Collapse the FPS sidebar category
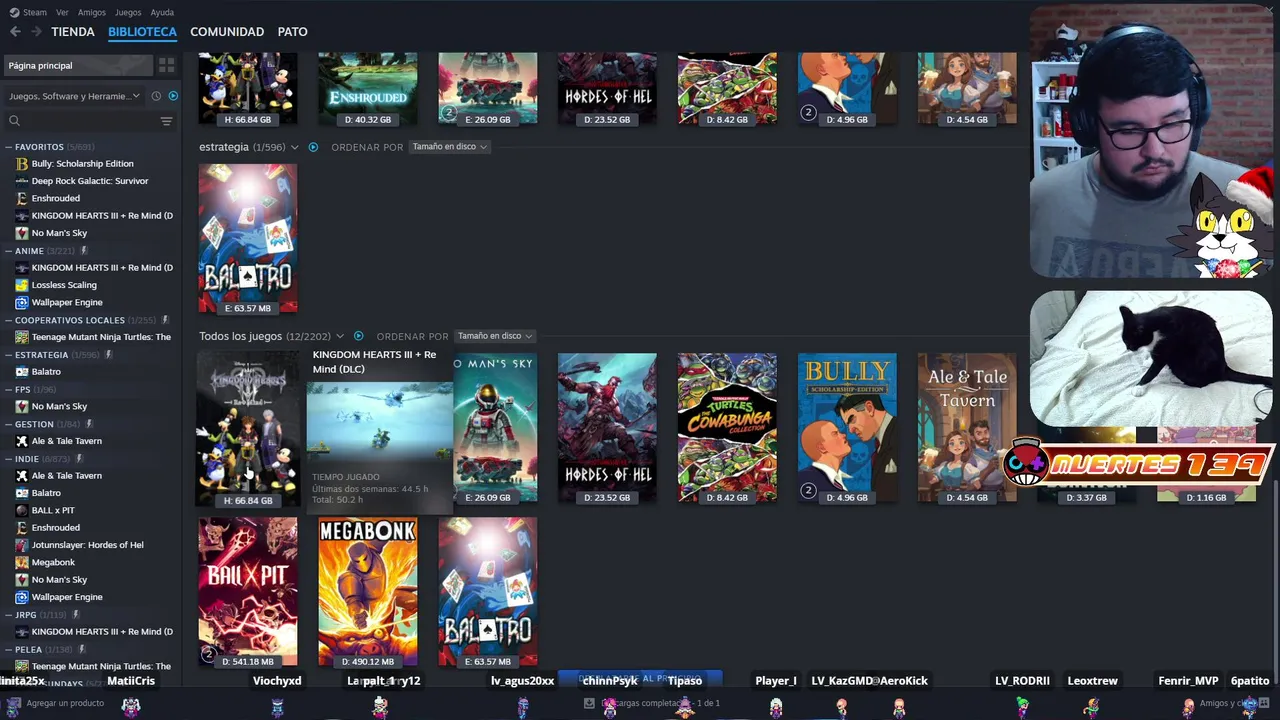 (9, 389)
